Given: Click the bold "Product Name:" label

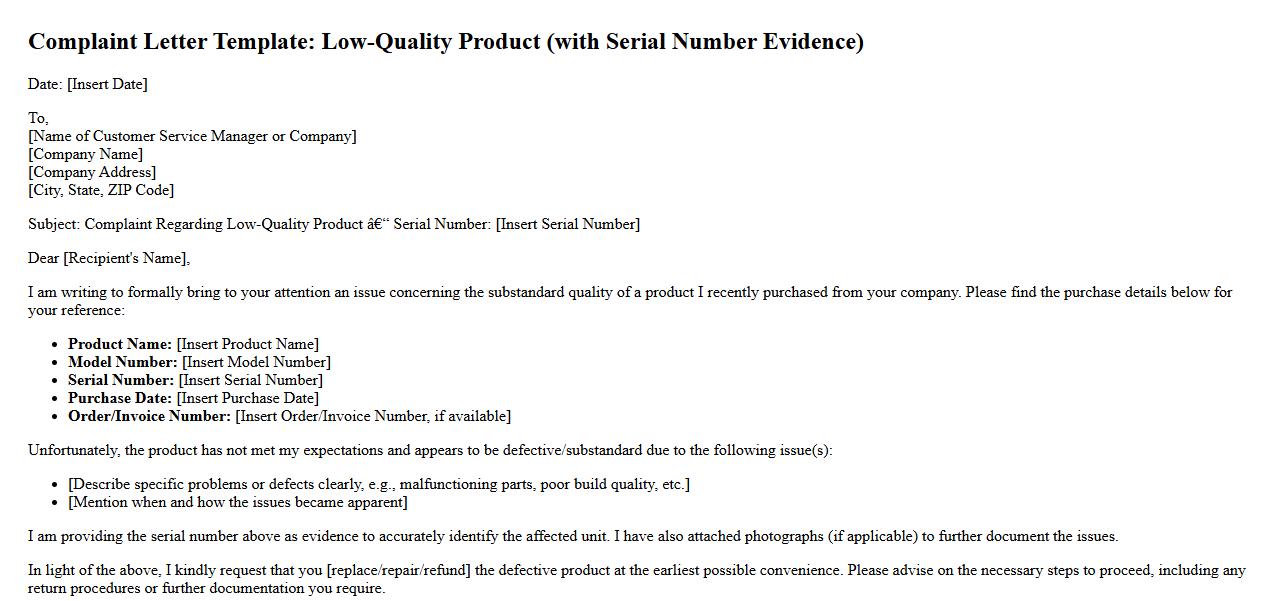Looking at the screenshot, I should point(120,344).
